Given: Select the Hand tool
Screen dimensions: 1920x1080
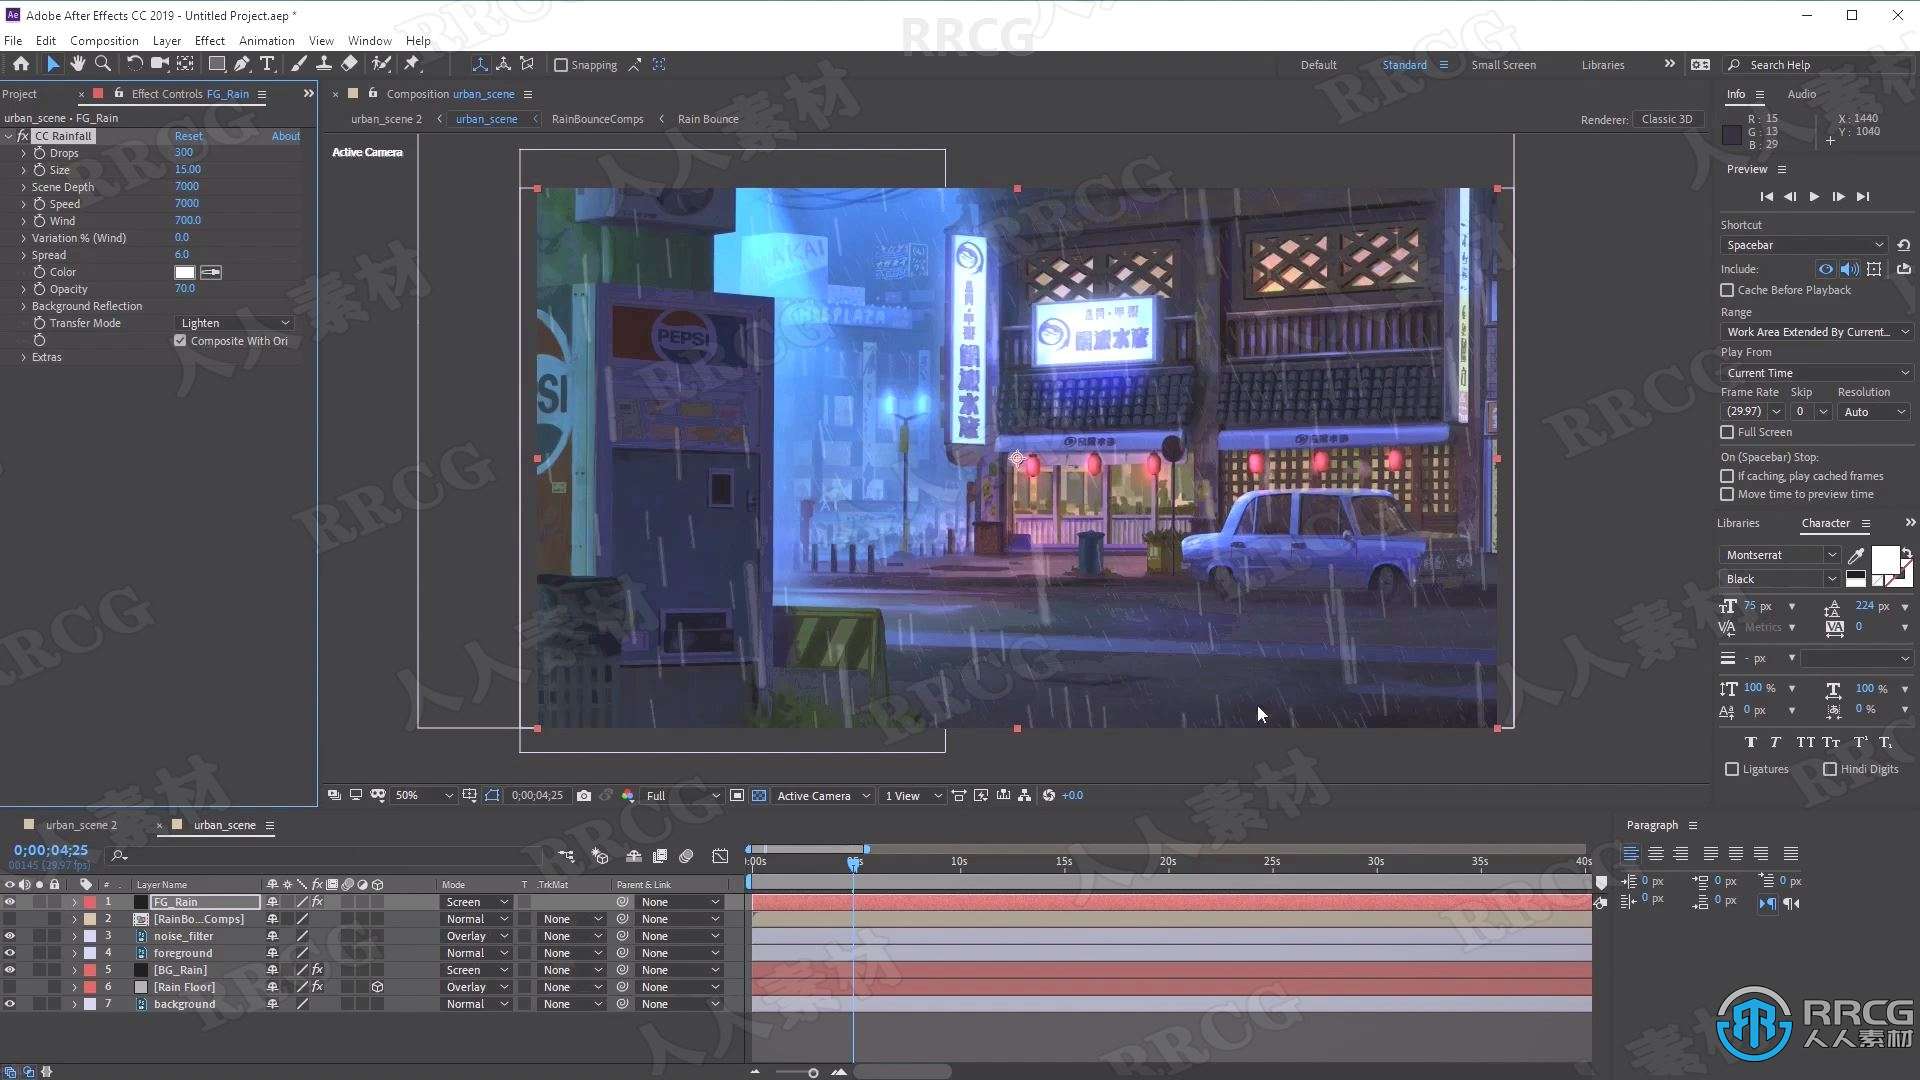Looking at the screenshot, I should click(77, 64).
